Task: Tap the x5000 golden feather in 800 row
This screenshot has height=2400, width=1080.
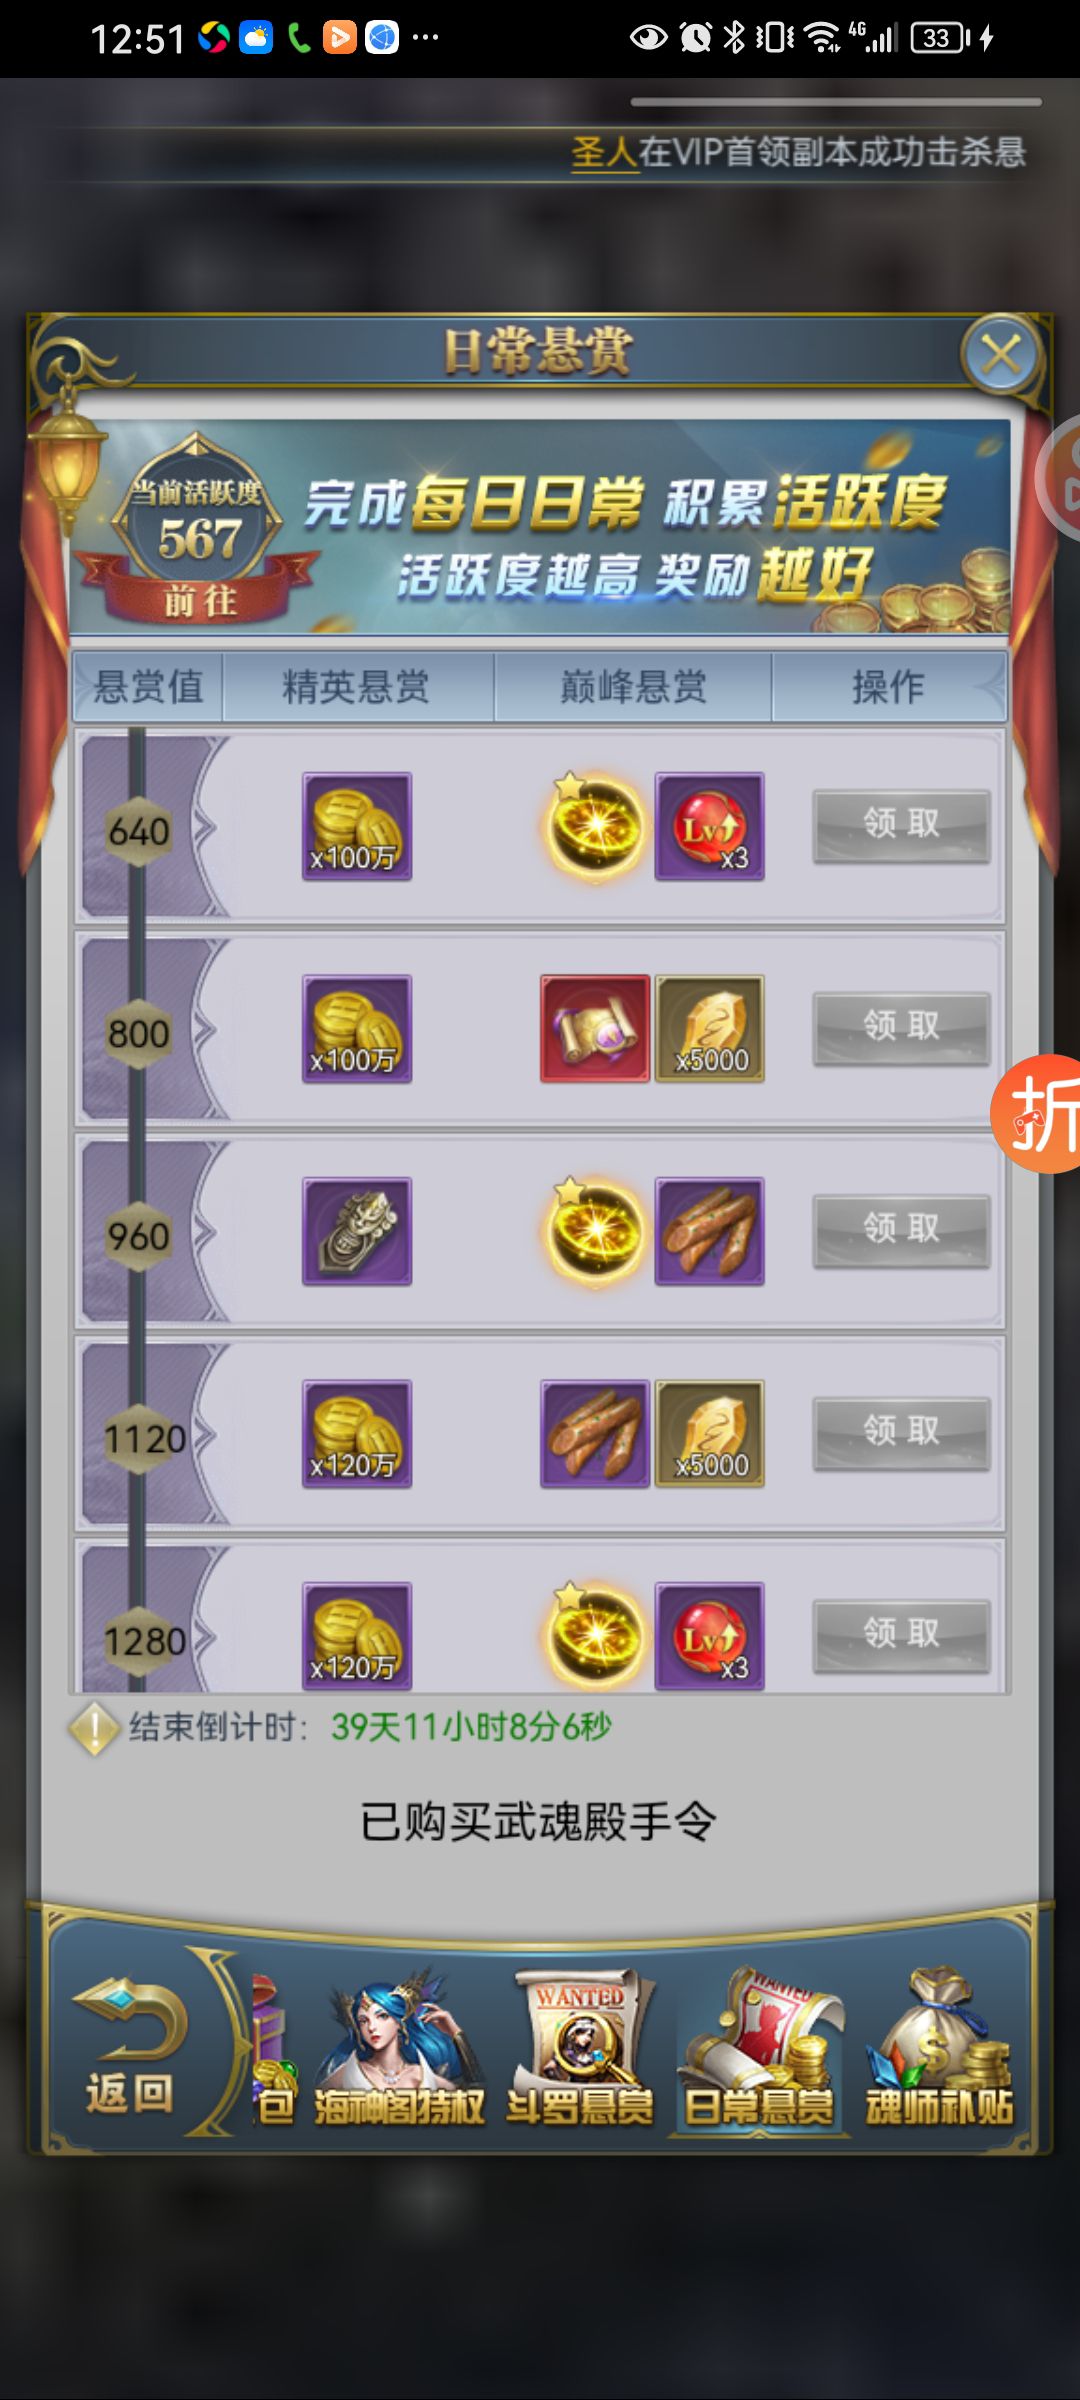Action: [710, 1028]
